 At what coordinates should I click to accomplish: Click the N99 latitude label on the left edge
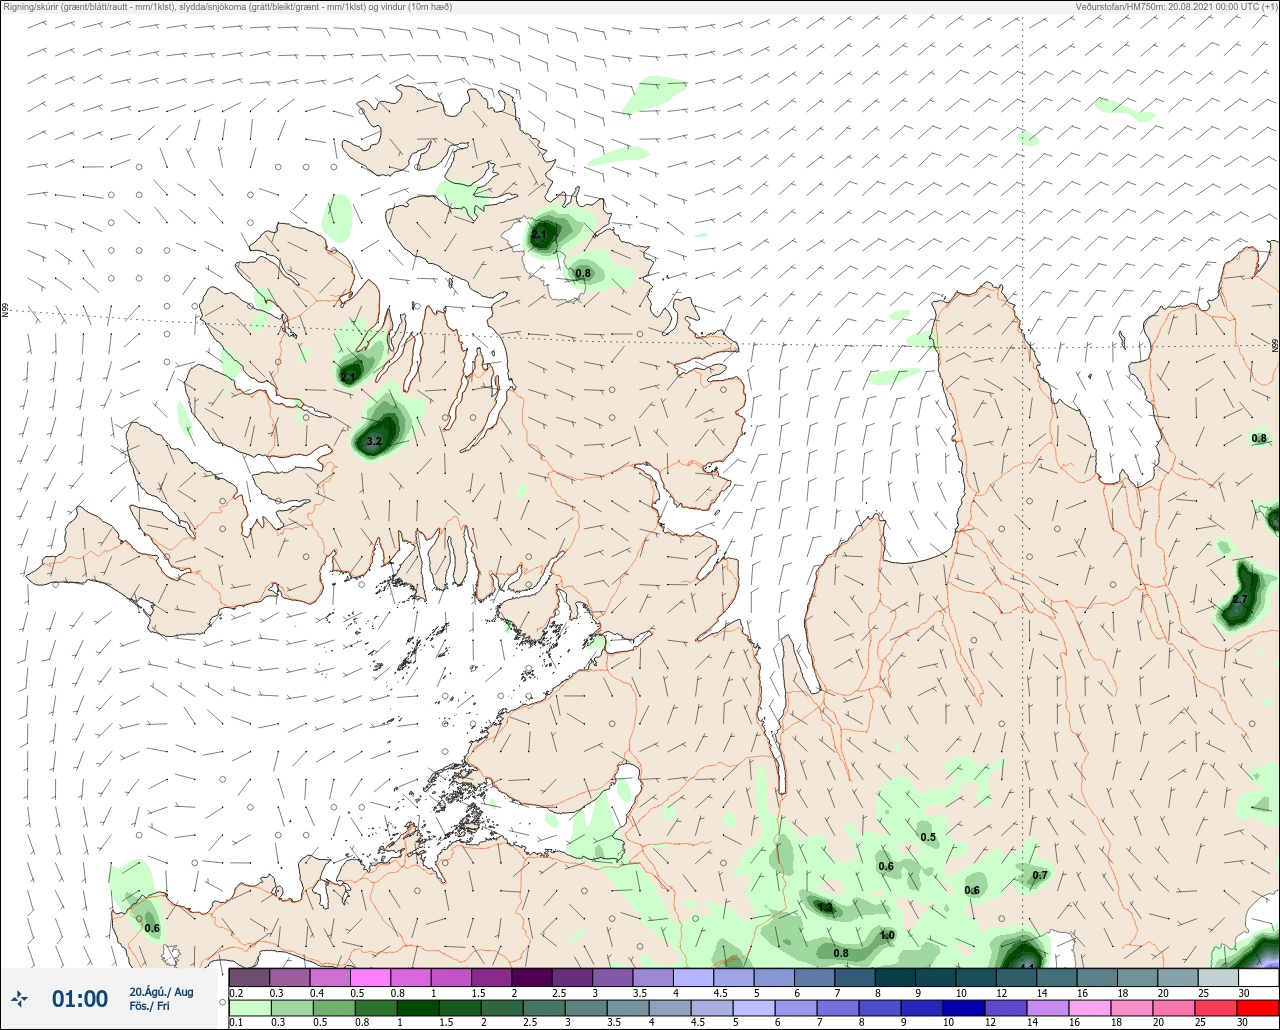click(5, 311)
